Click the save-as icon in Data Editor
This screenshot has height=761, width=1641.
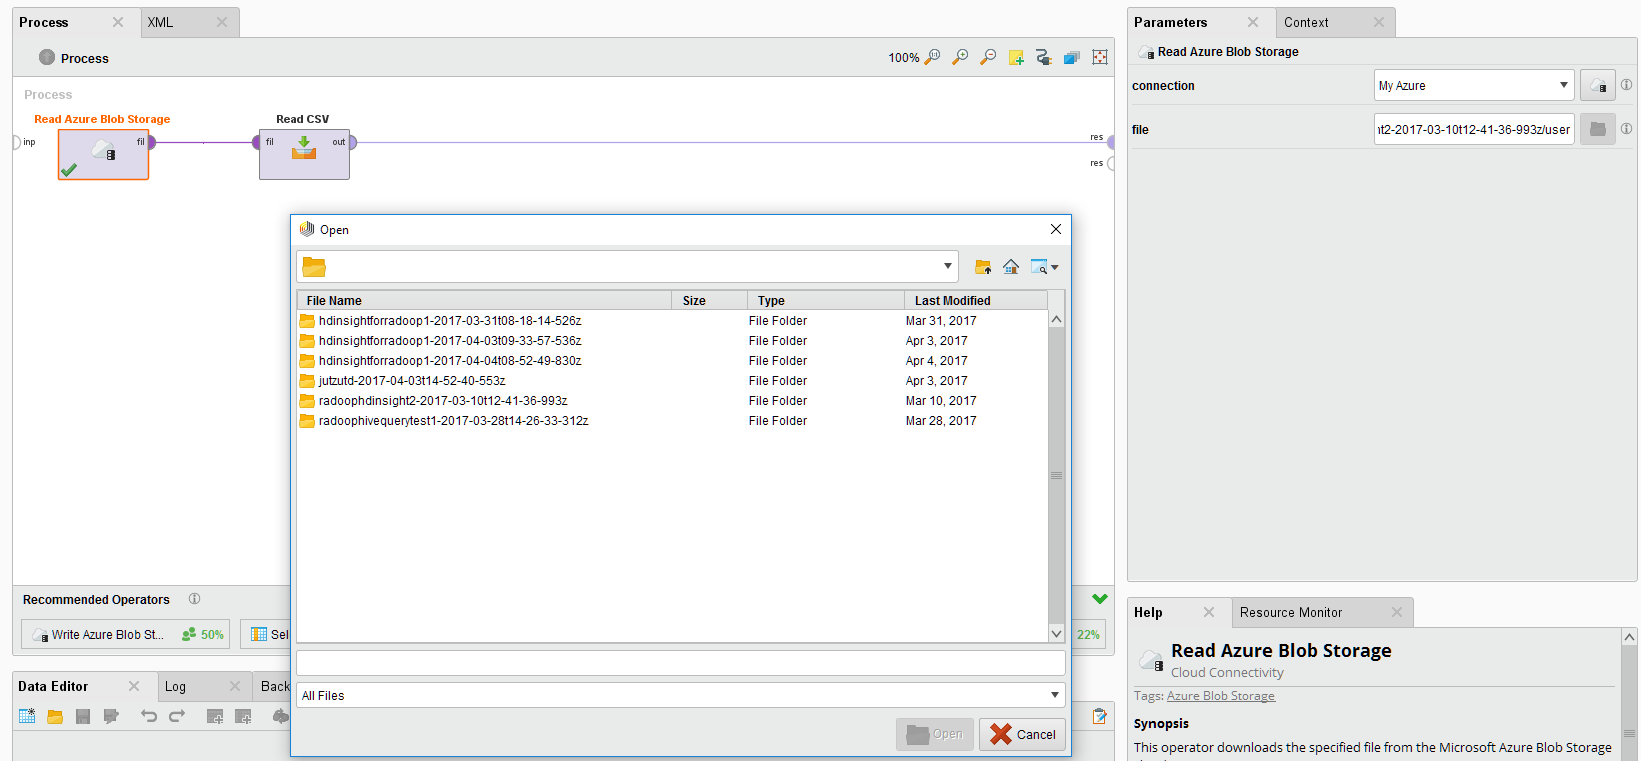tap(111, 716)
